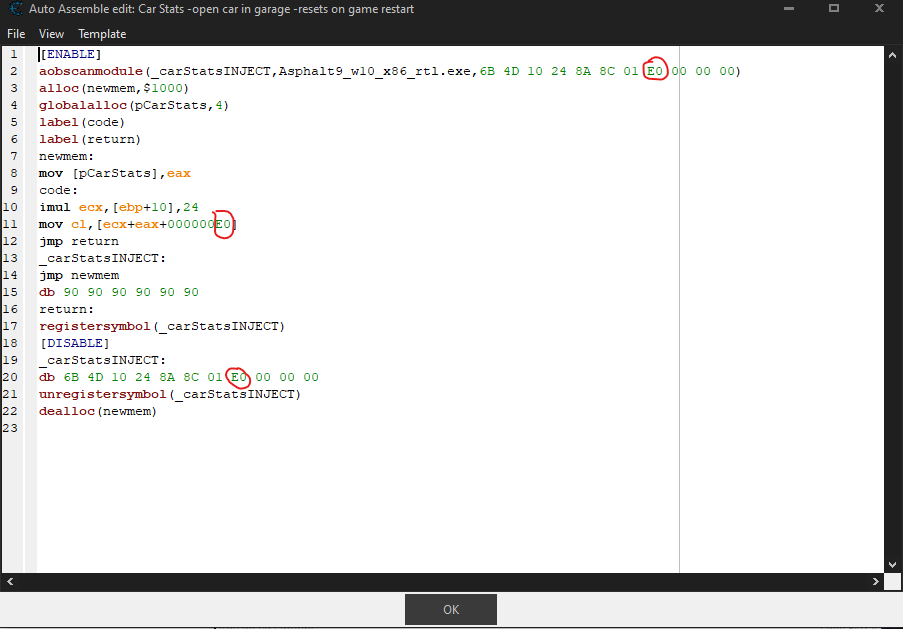Click the jmp newmem line
This screenshot has width=903, height=629.
click(79, 275)
